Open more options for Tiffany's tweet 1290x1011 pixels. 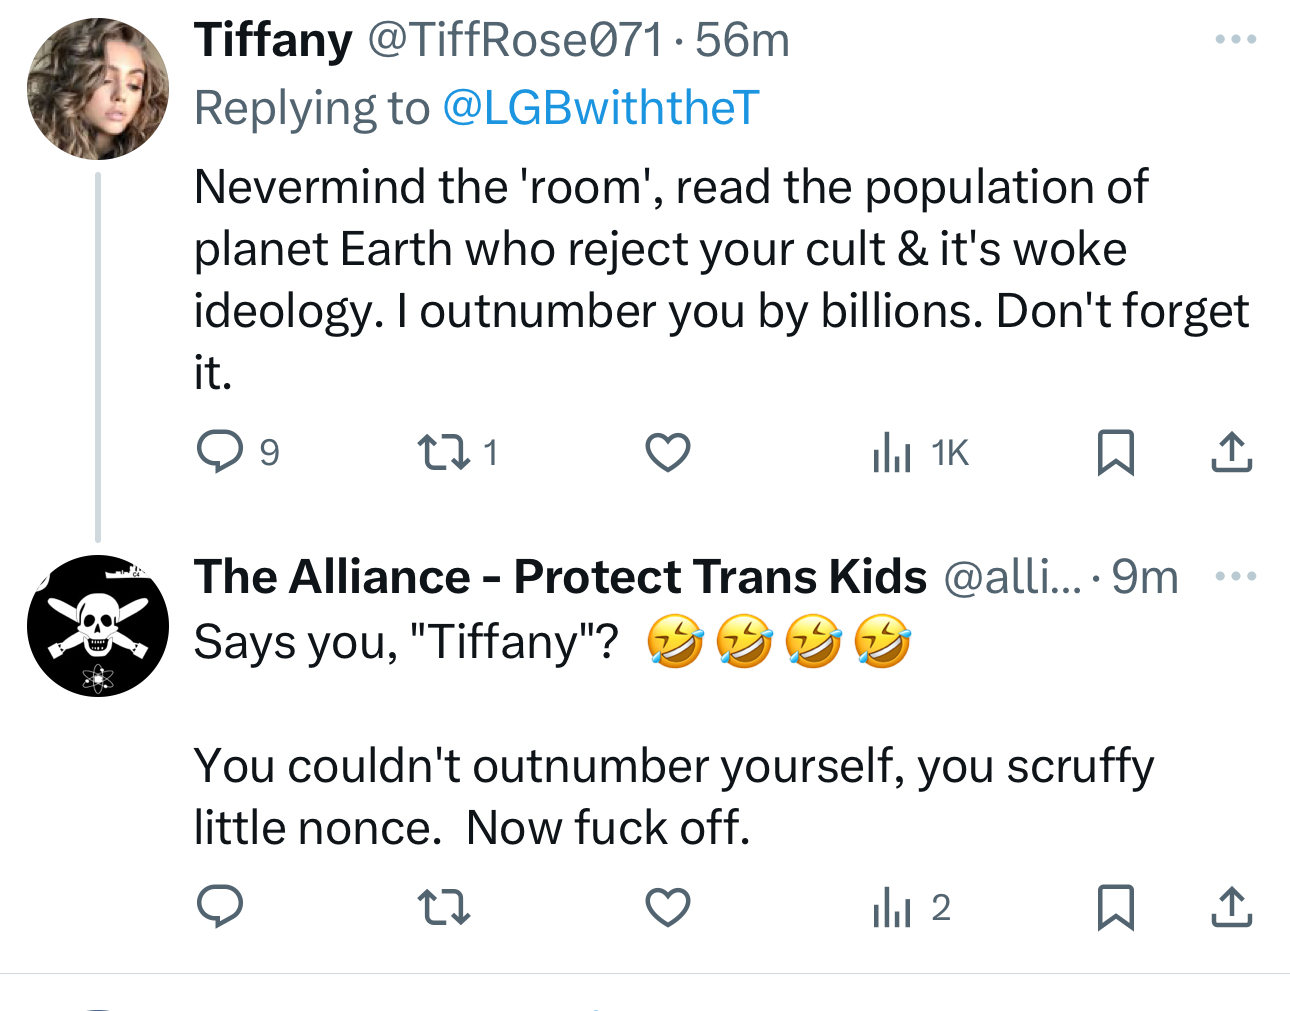1235,40
